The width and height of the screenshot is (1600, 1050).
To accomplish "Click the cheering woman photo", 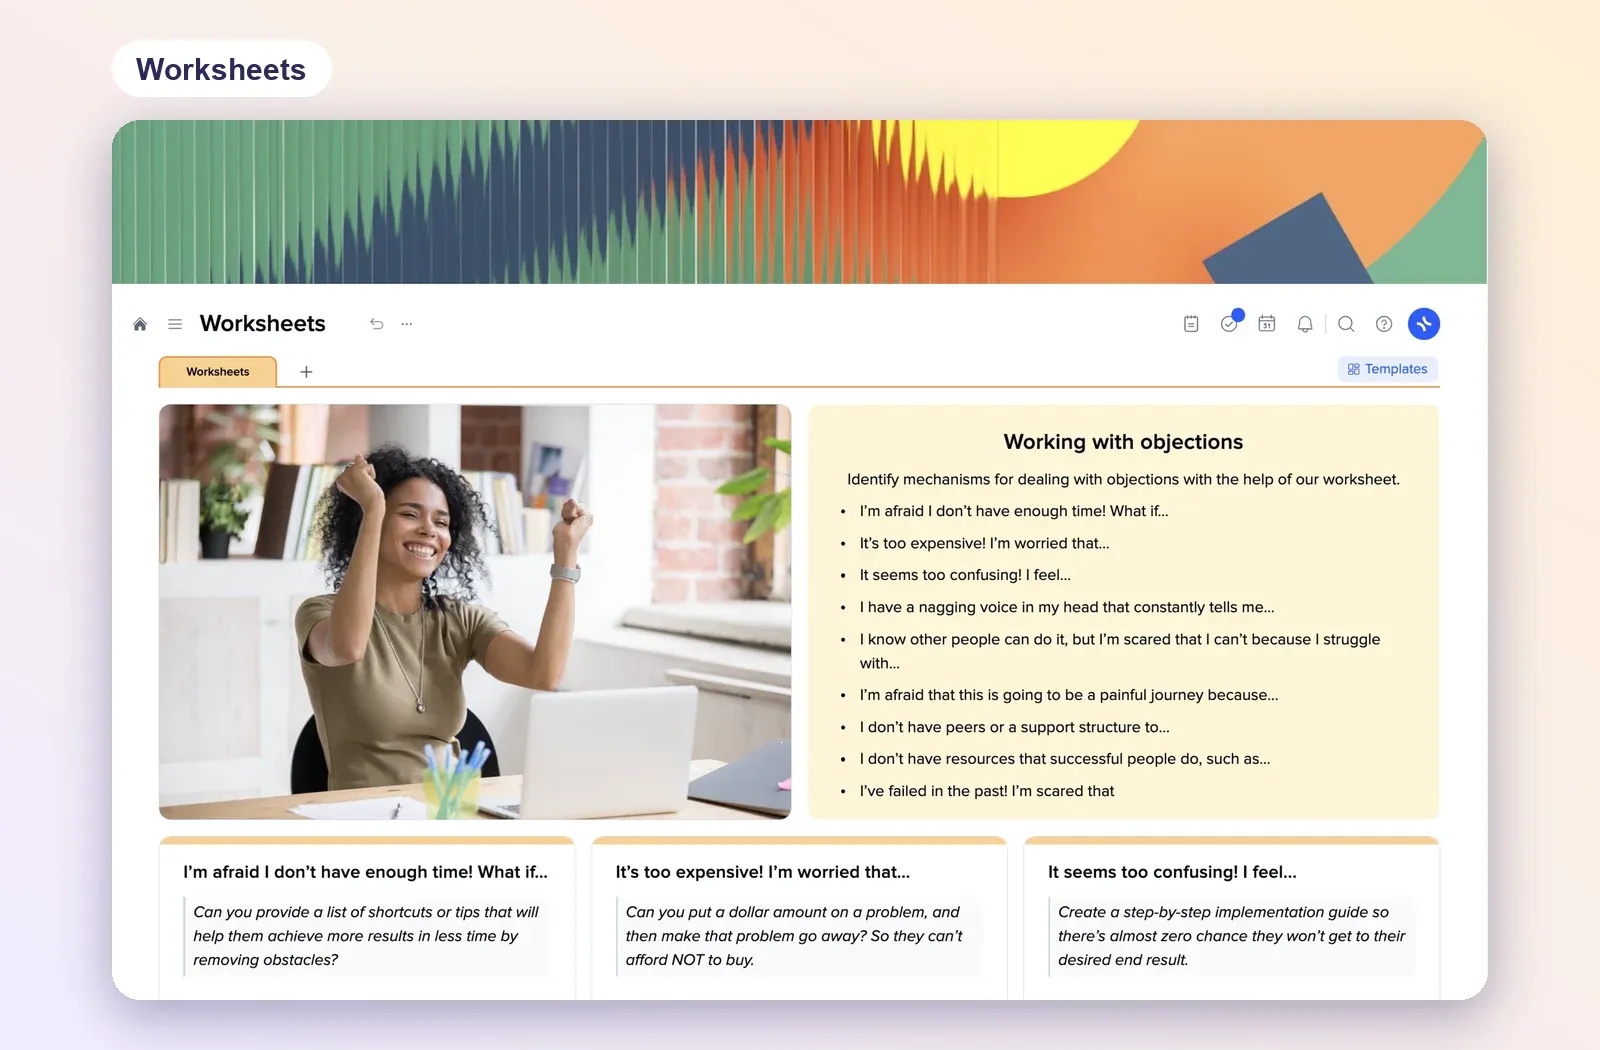I will (475, 612).
